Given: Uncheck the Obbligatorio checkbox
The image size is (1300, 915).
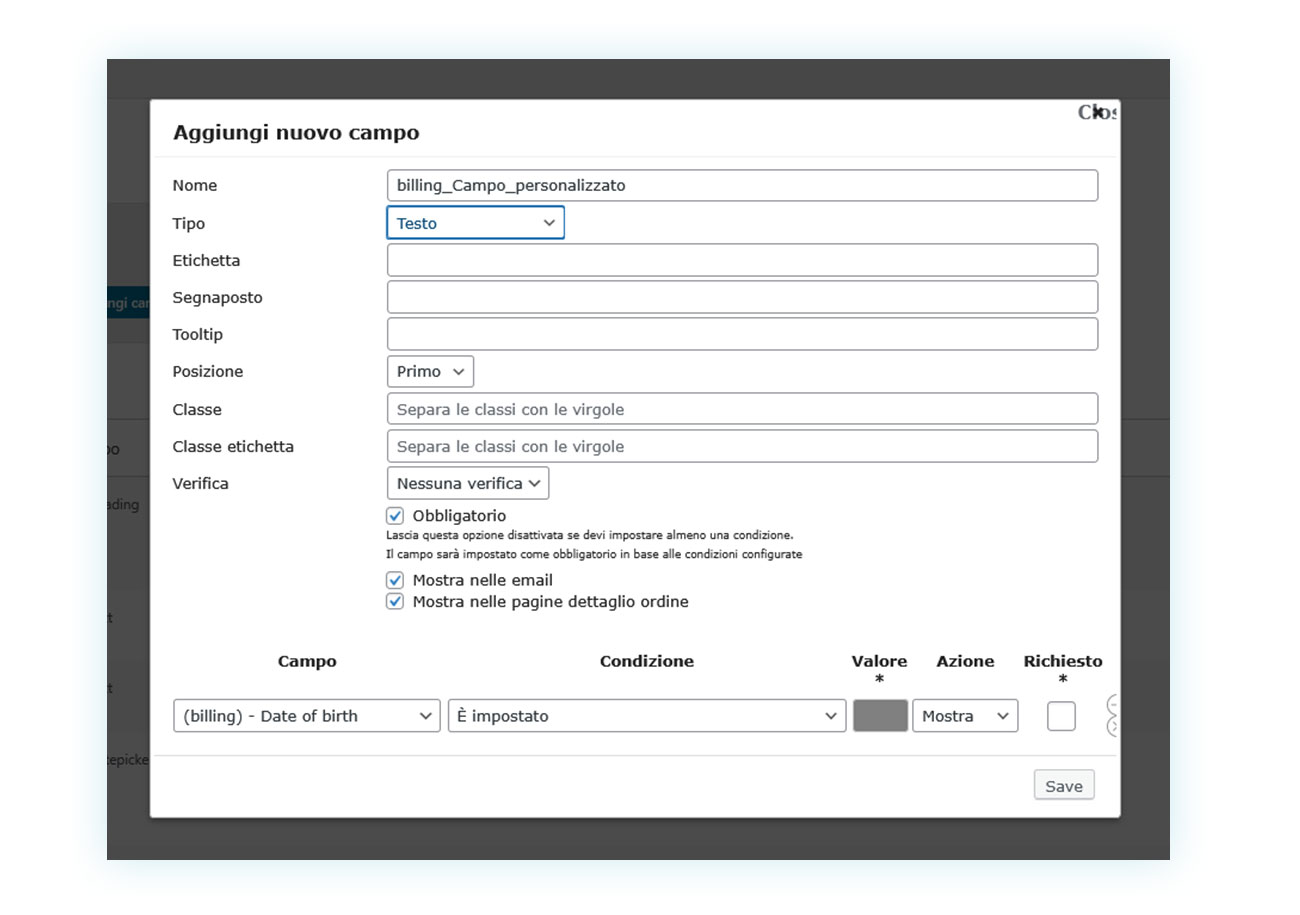Looking at the screenshot, I should tap(395, 516).
